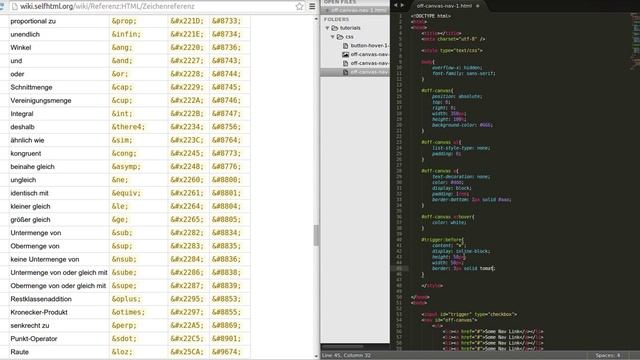Click the '&cong;' entity cell
640x360 pixels.
pos(124,153)
